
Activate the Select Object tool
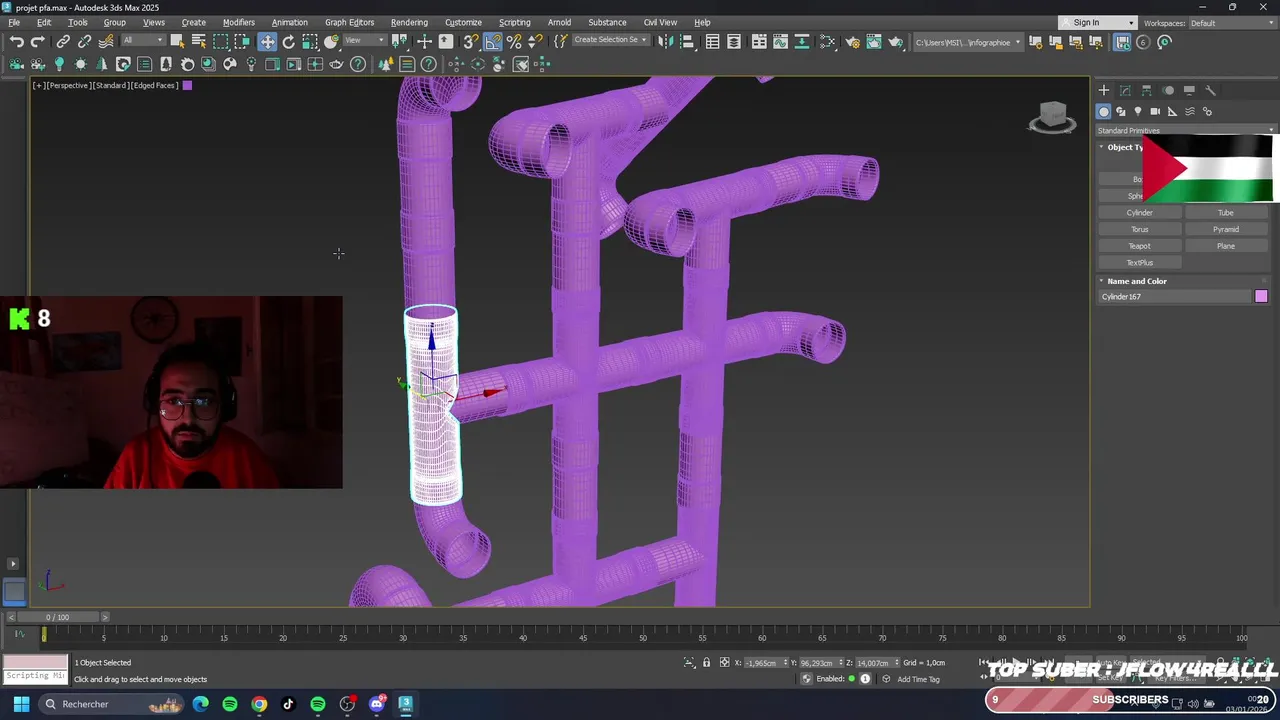tap(177, 42)
